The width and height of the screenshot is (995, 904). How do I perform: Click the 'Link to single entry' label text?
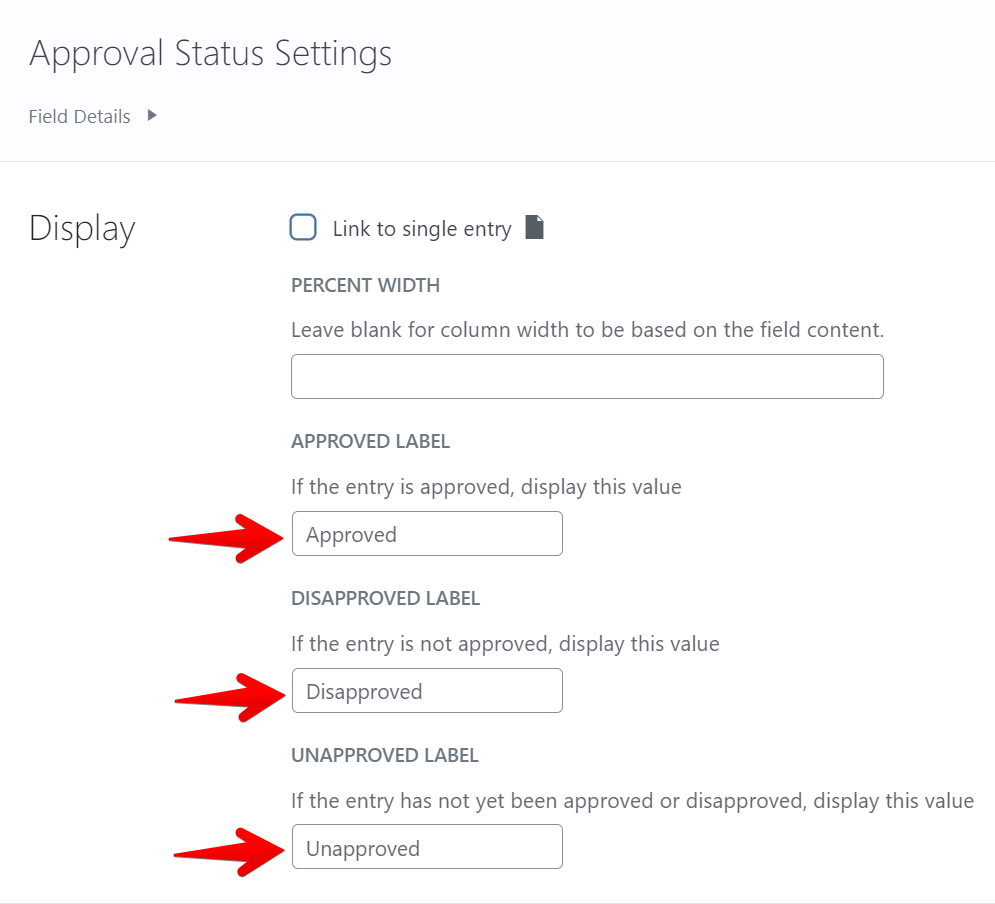pos(421,229)
